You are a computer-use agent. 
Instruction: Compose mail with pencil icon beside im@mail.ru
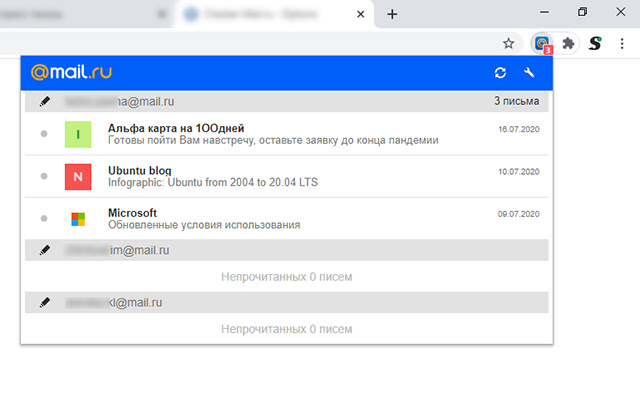45,250
